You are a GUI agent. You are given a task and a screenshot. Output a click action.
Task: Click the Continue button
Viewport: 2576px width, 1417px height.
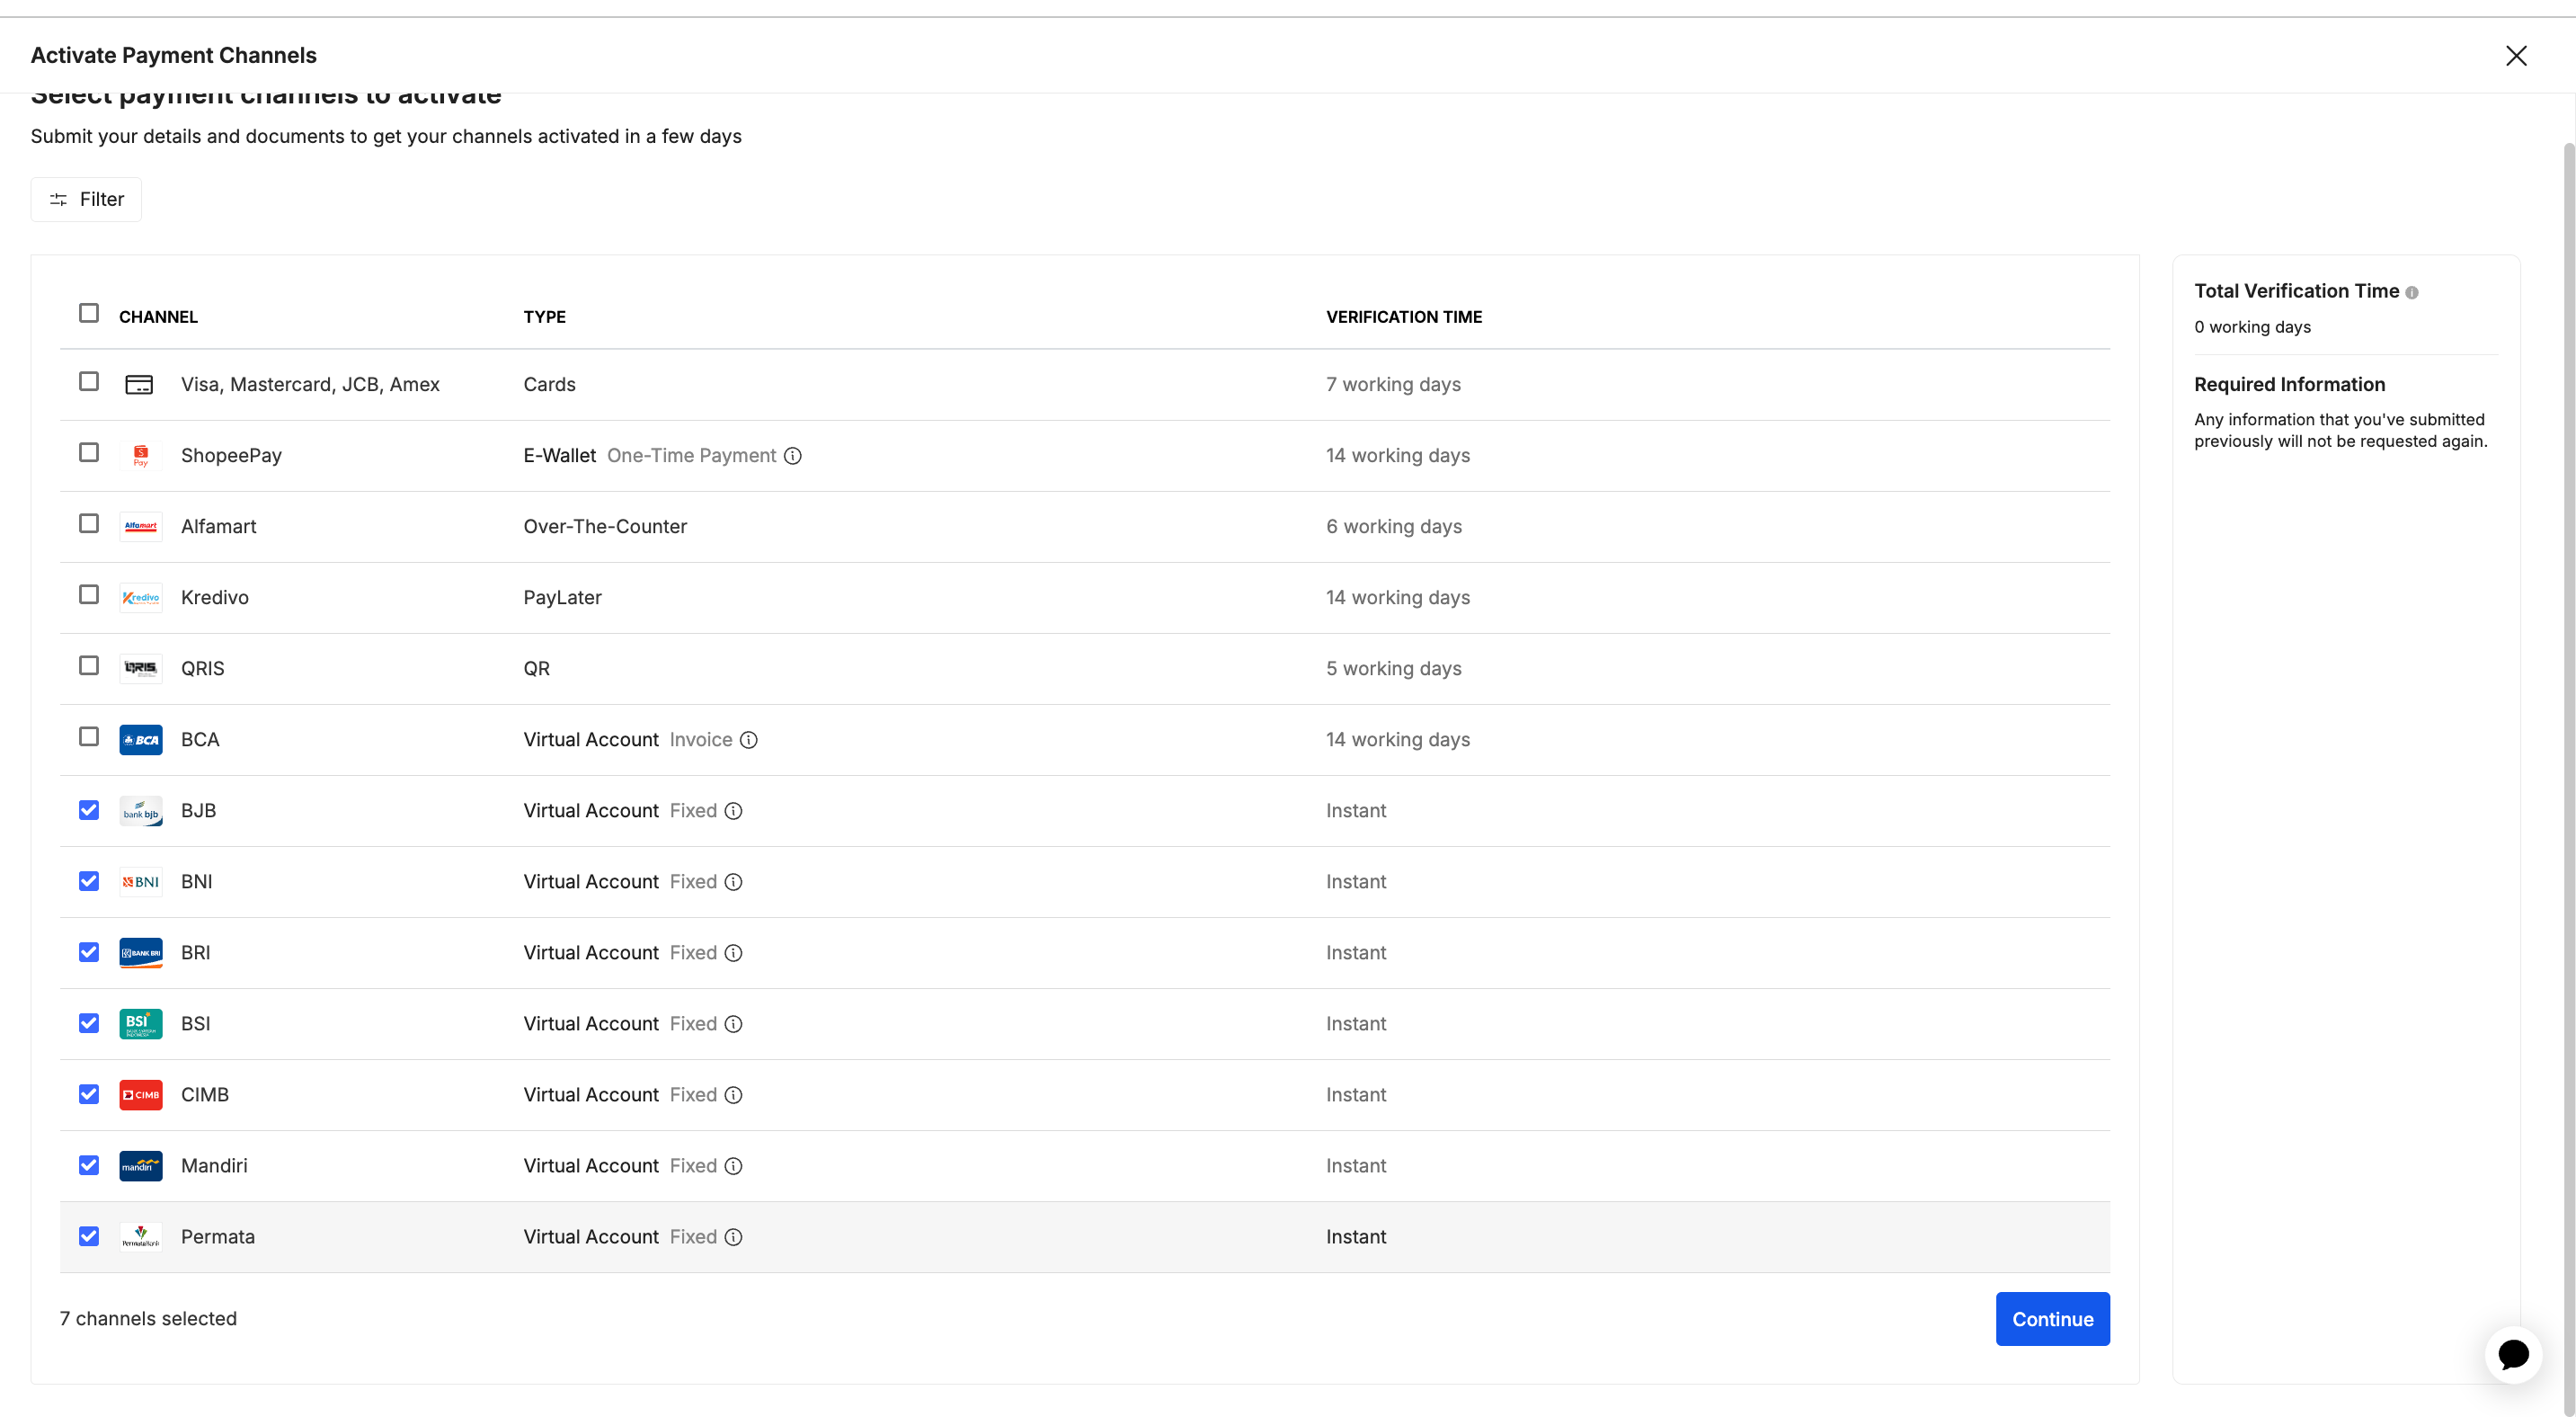[x=2052, y=1319]
